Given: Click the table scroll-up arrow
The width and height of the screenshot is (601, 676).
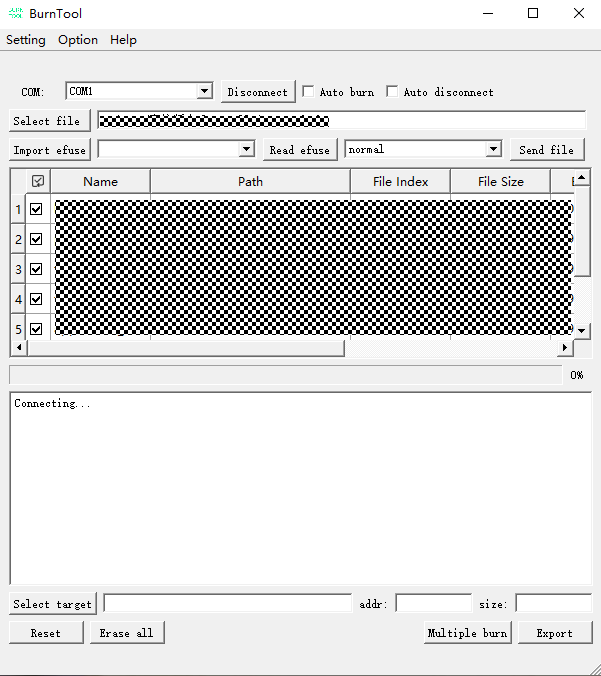Looking at the screenshot, I should pyautogui.click(x=582, y=178).
